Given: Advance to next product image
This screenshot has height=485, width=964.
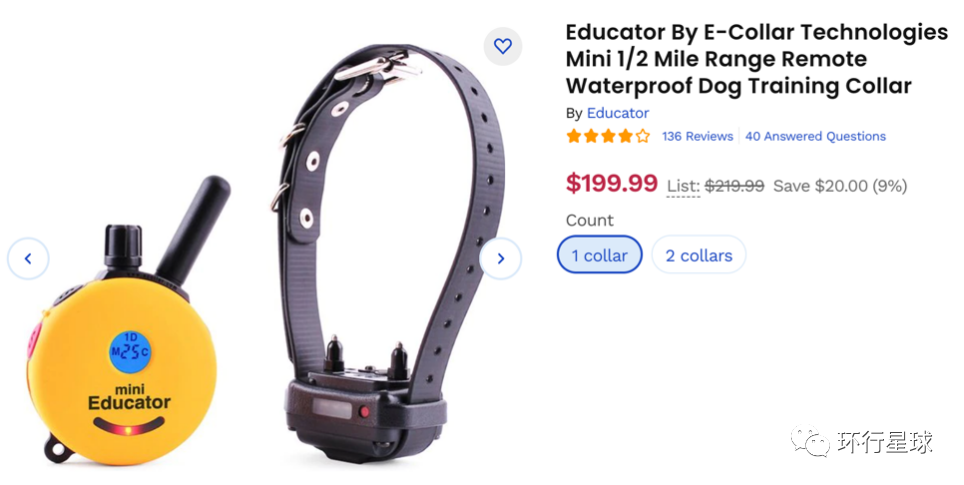Looking at the screenshot, I should (500, 259).
